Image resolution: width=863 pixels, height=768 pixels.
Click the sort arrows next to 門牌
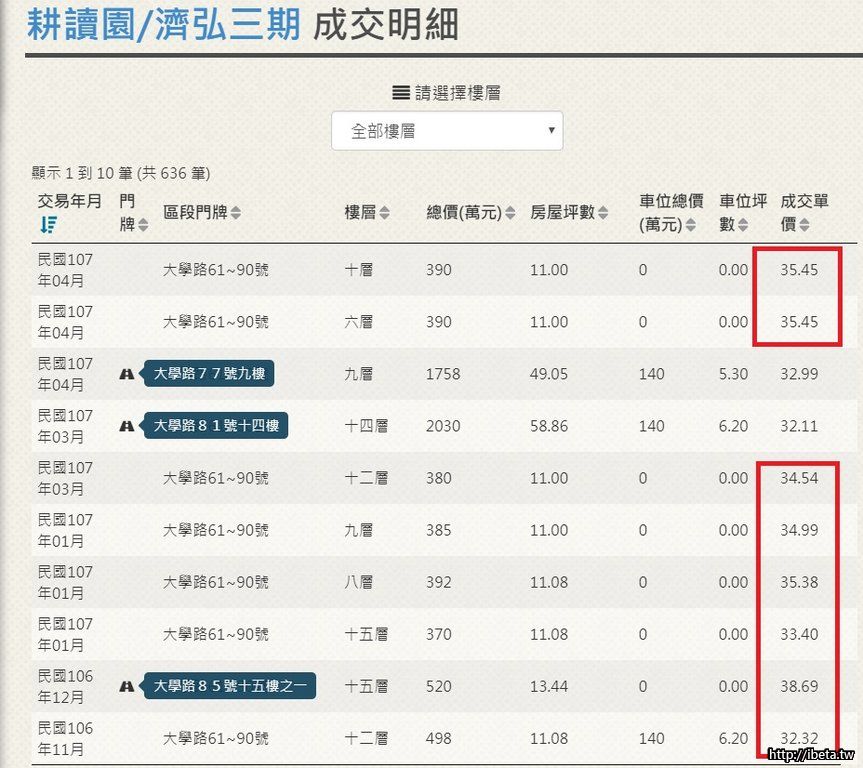tap(143, 226)
